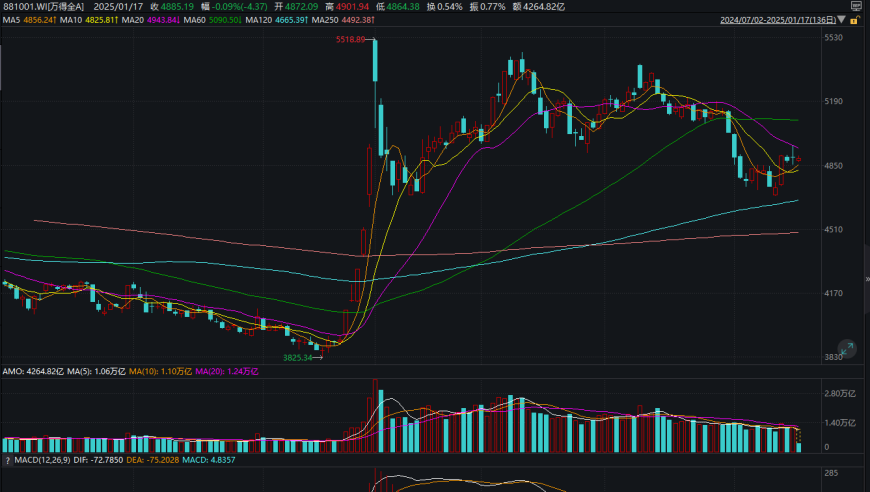Click the low price 低 4864.38
Image resolution: width=870 pixels, height=492 pixels.
coord(398,7)
